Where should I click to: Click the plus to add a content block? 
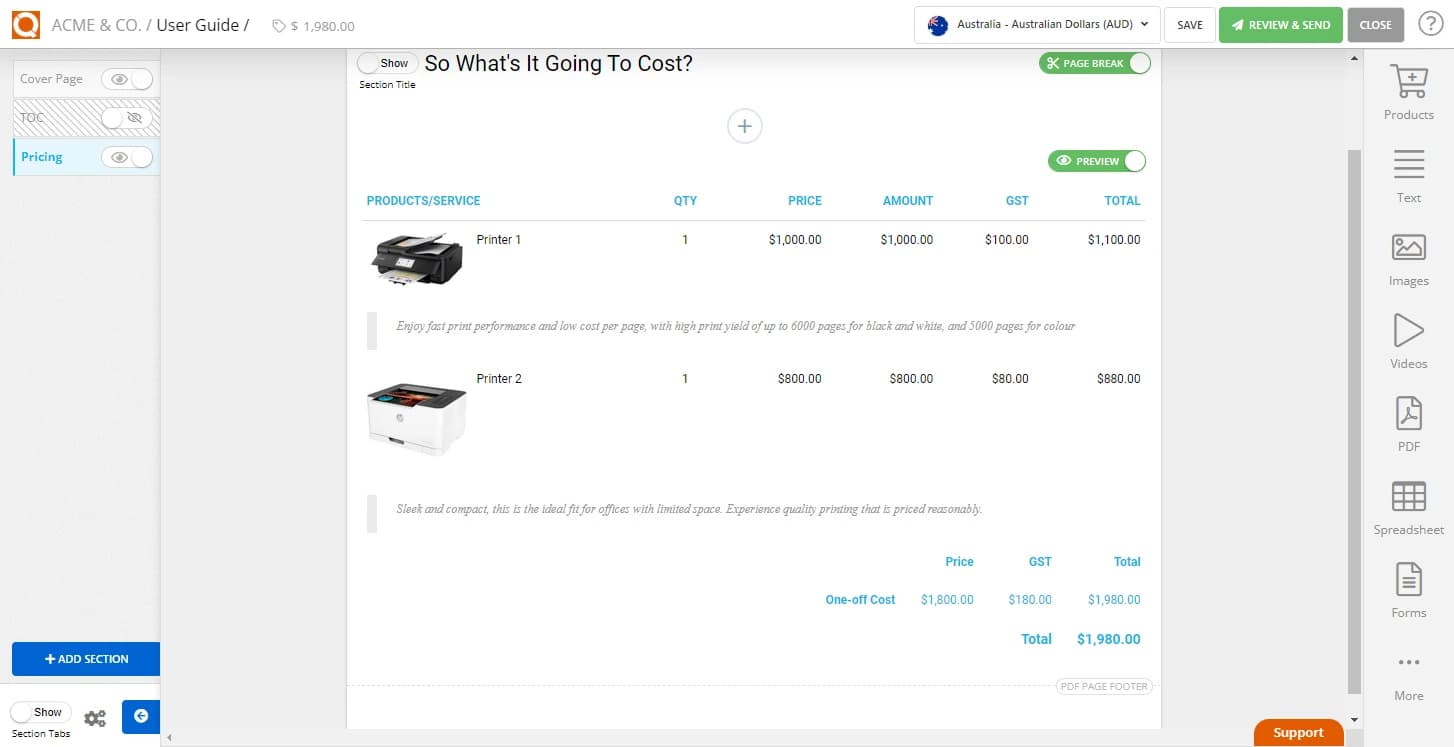[x=744, y=126]
